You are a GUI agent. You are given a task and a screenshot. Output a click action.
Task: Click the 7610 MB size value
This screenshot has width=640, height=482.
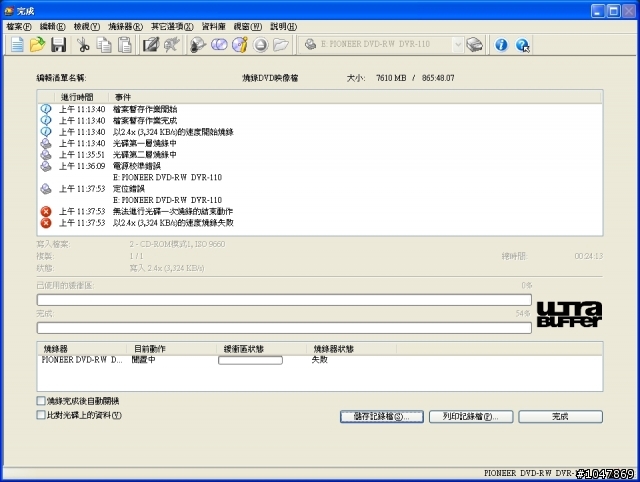pos(391,78)
